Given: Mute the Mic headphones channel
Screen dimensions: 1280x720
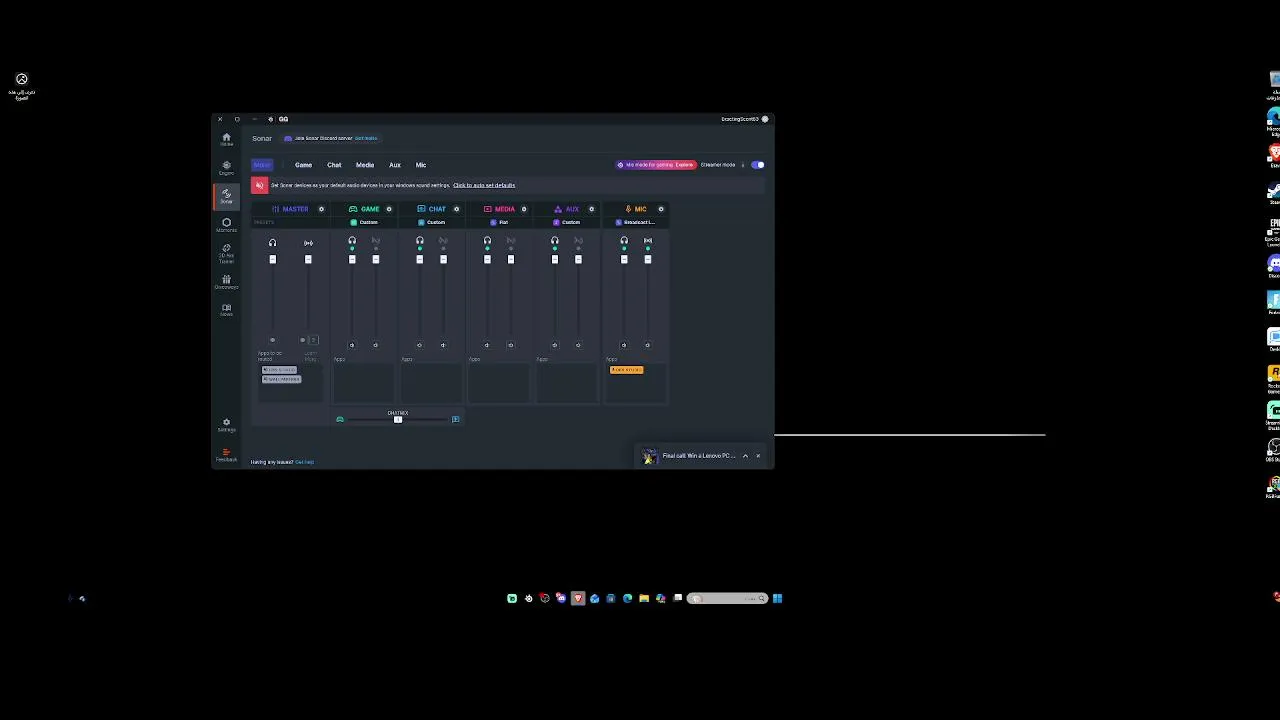Looking at the screenshot, I should [x=623, y=345].
